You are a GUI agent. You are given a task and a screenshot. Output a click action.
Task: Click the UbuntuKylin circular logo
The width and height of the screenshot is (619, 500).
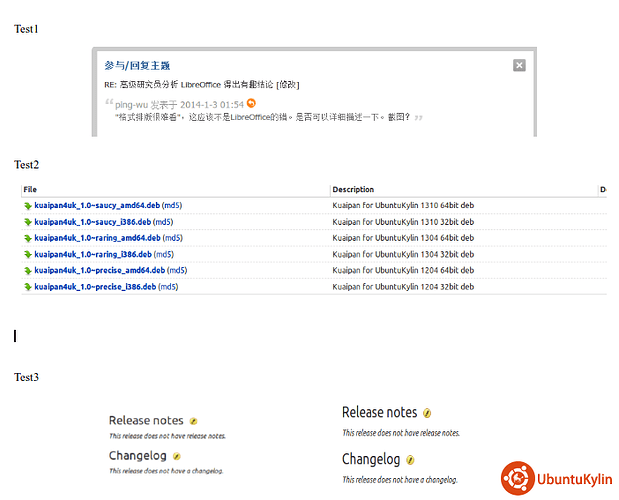point(517,478)
